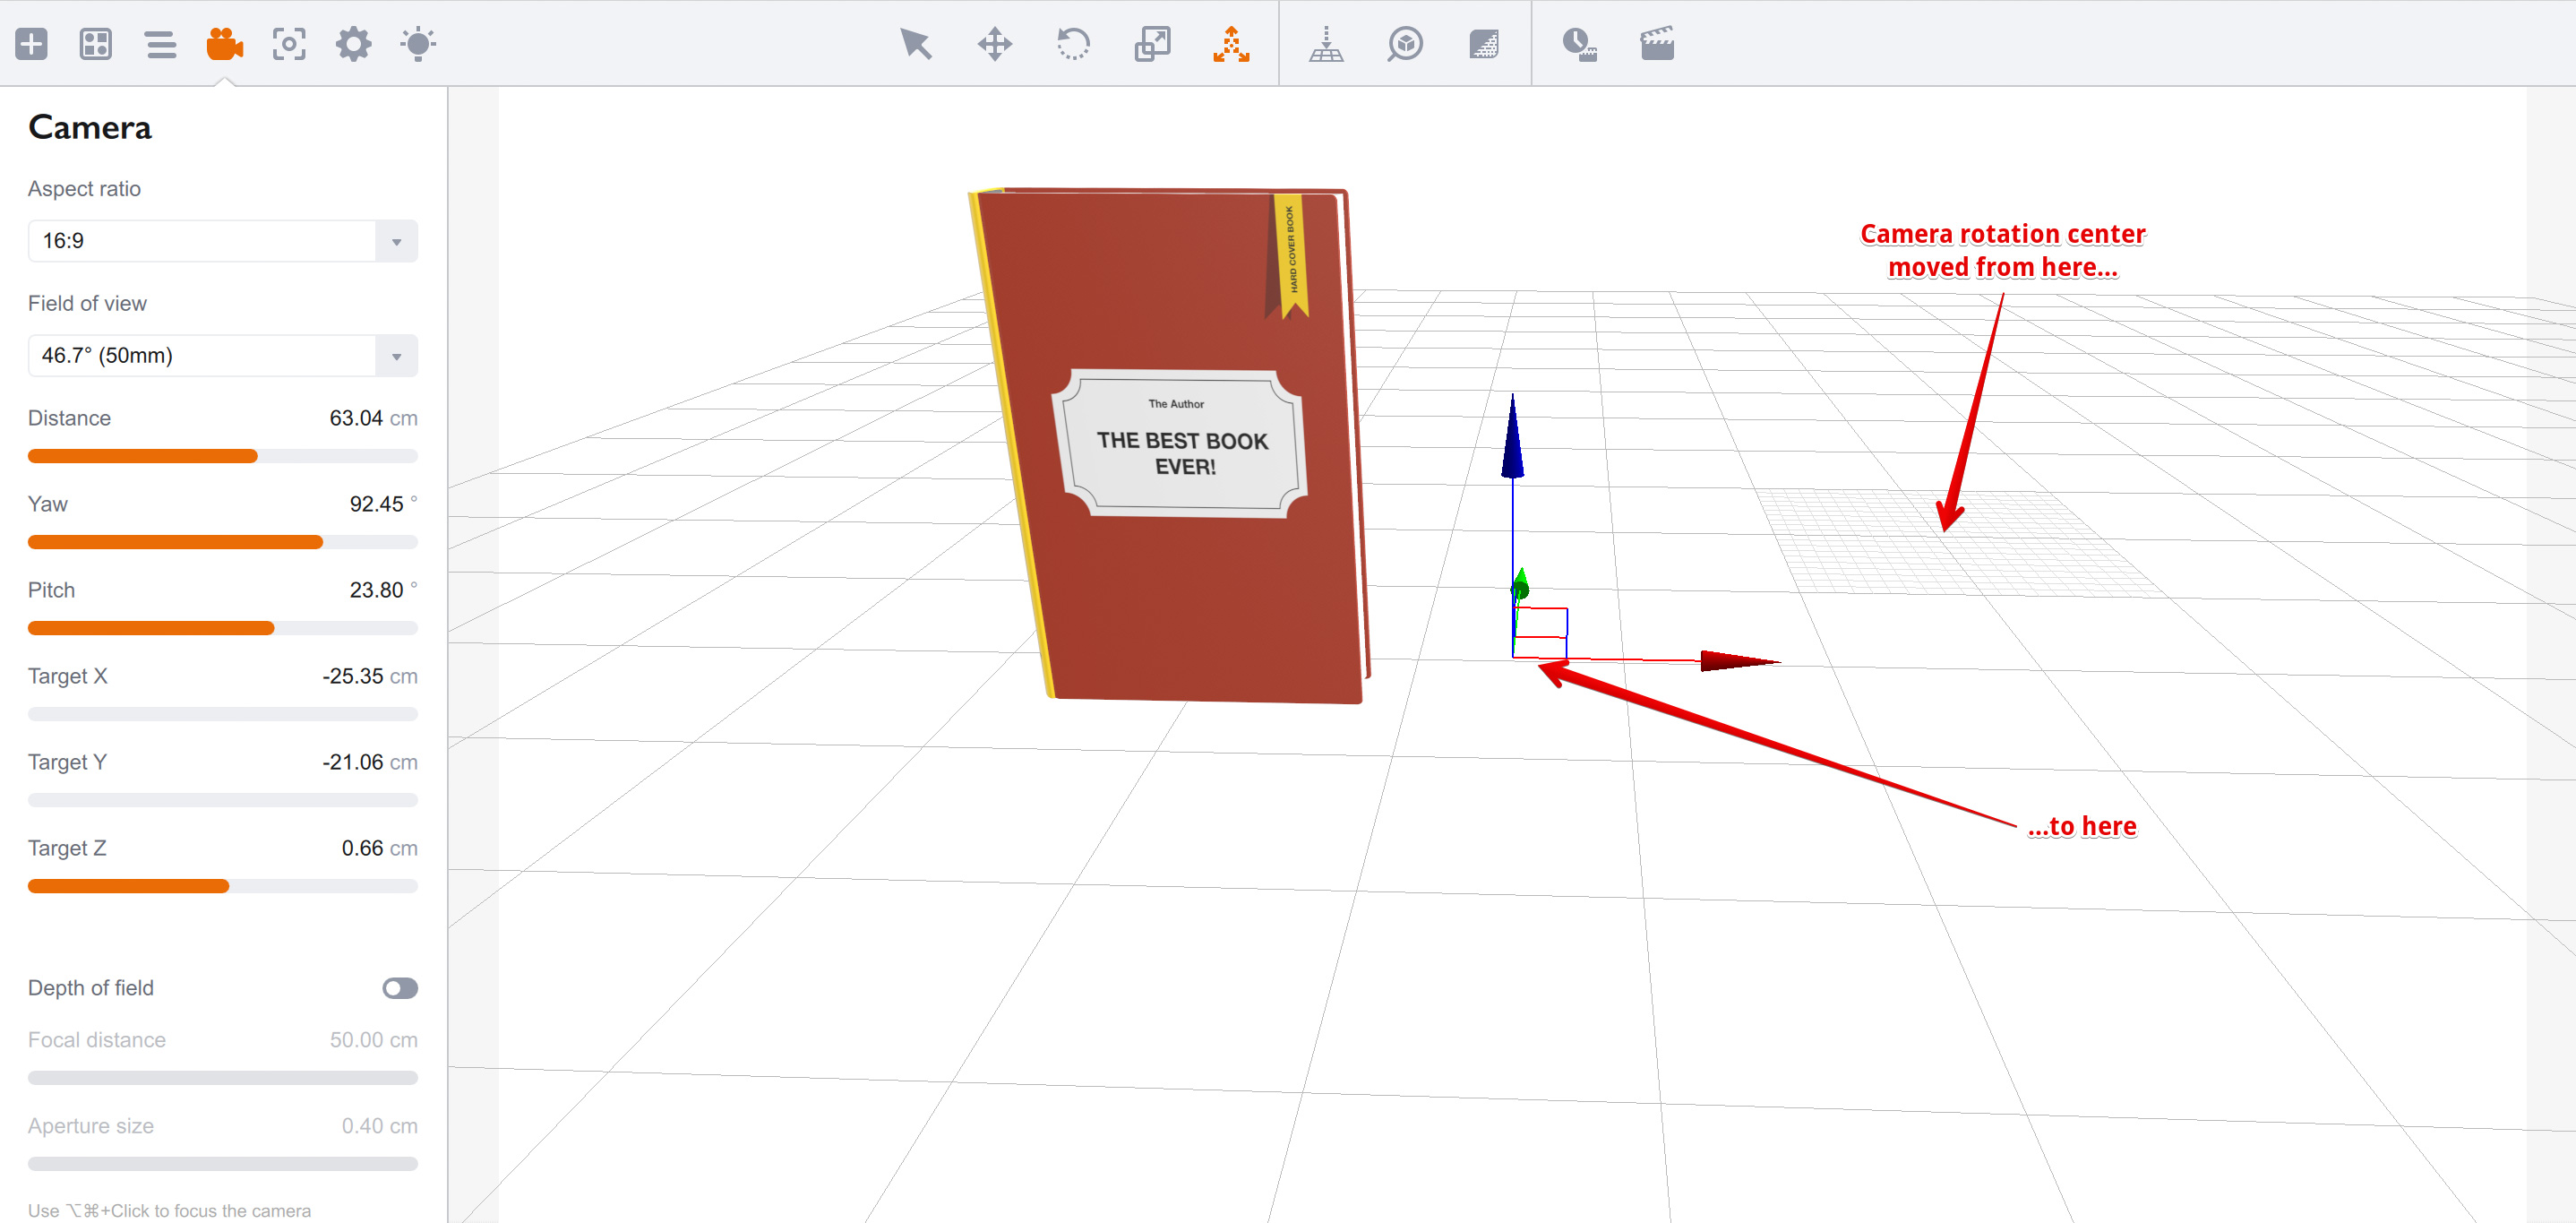The height and width of the screenshot is (1223, 2576).
Task: Select the move tool with four arrows
Action: (x=994, y=44)
